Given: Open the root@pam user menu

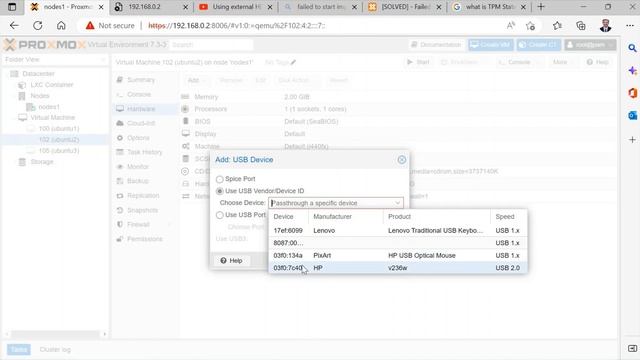Looking at the screenshot, I should pos(590,44).
